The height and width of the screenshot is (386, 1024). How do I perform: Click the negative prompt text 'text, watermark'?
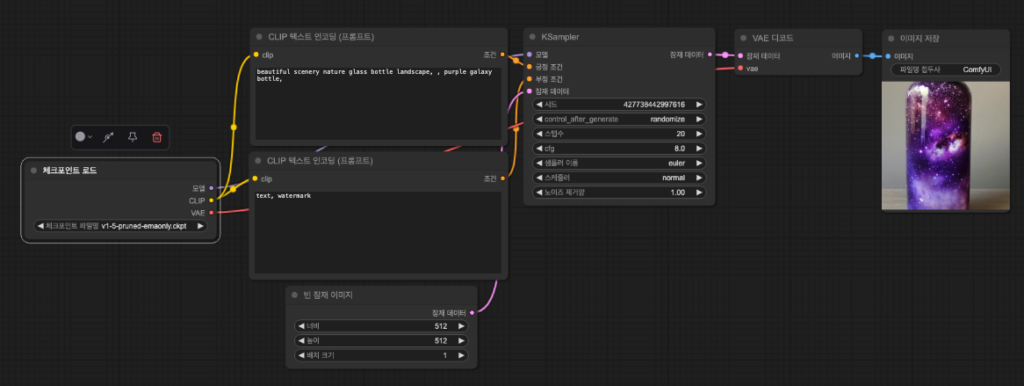pyautogui.click(x=283, y=195)
